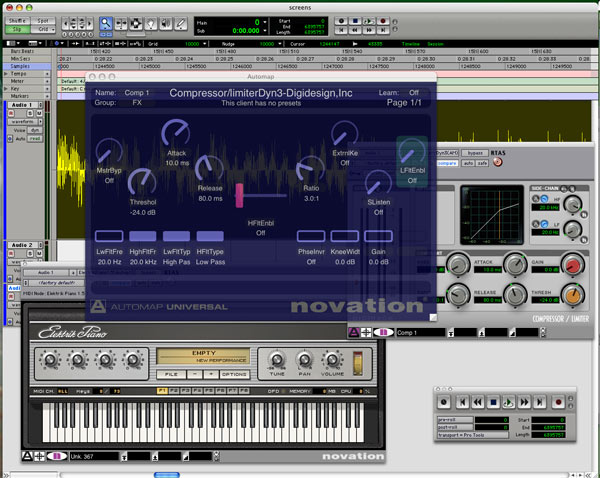Viewport: 600px width, 478px height.
Task: Click pink learn oval under Elektrik Piano
Action: point(57,456)
